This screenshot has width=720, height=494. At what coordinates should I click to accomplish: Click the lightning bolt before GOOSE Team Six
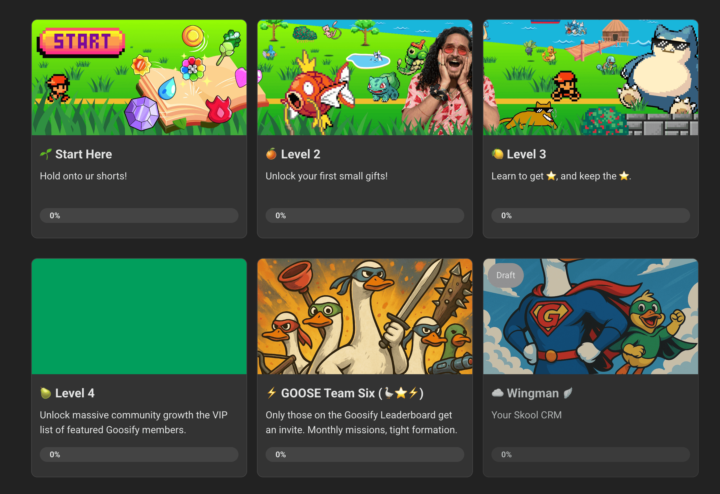[271, 393]
